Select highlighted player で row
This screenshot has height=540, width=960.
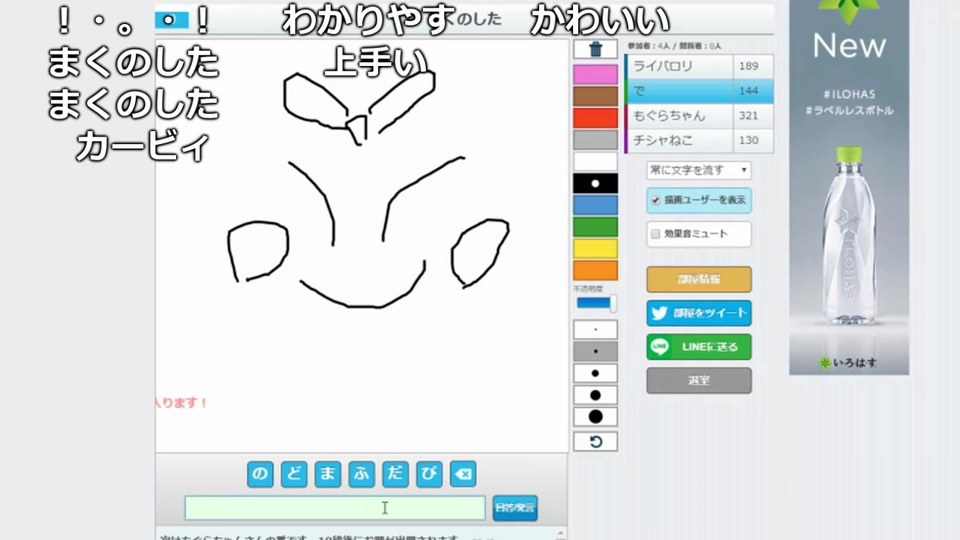(699, 91)
